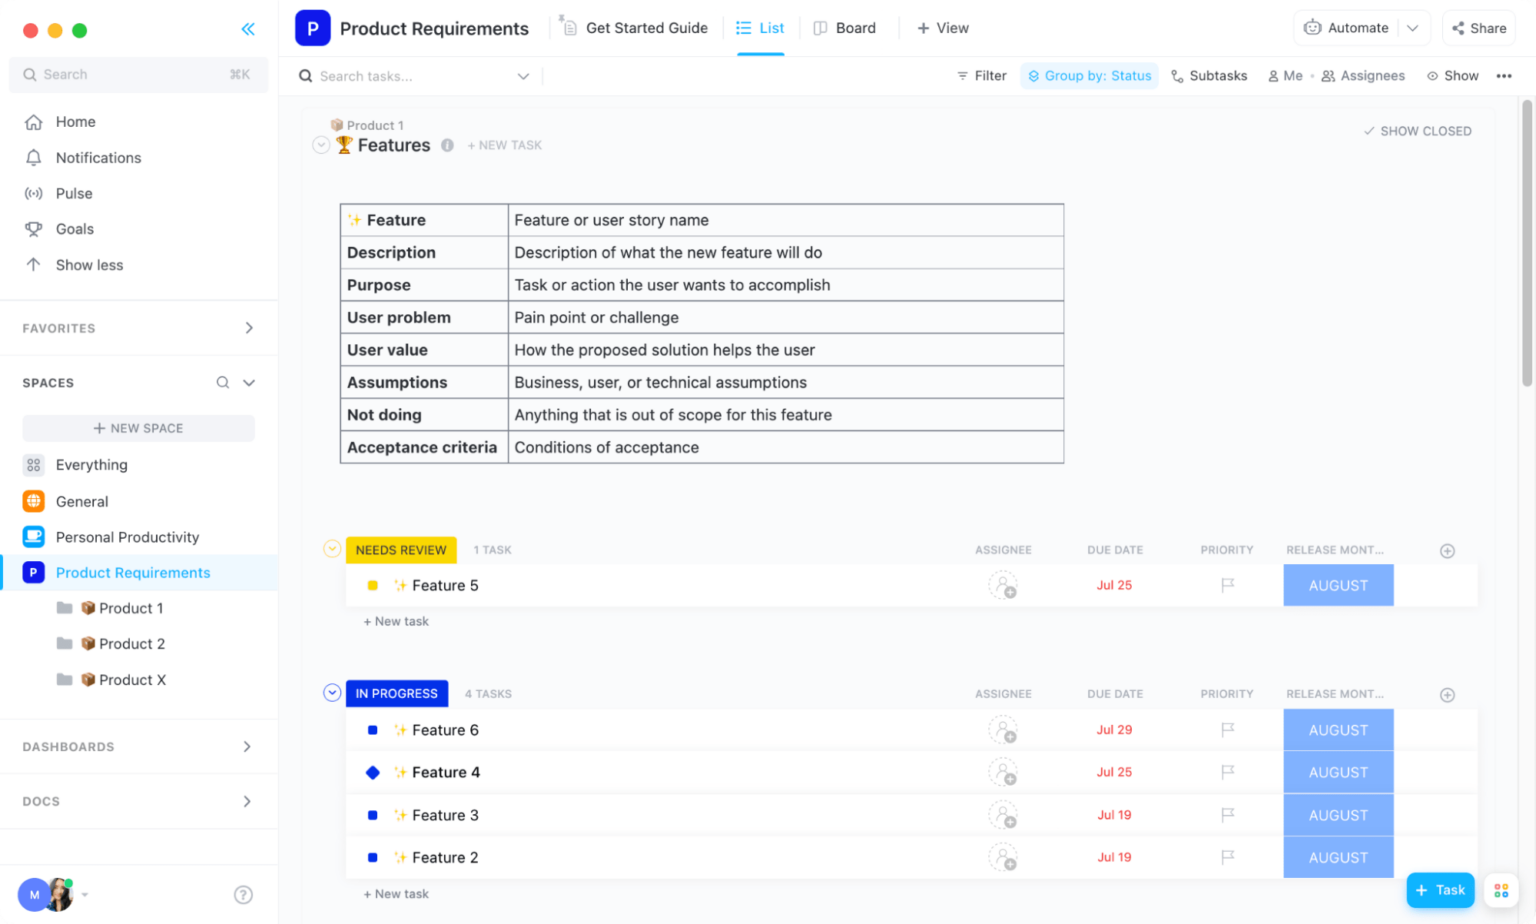Add a new task under Needs Review
1536x924 pixels.
pyautogui.click(x=396, y=621)
